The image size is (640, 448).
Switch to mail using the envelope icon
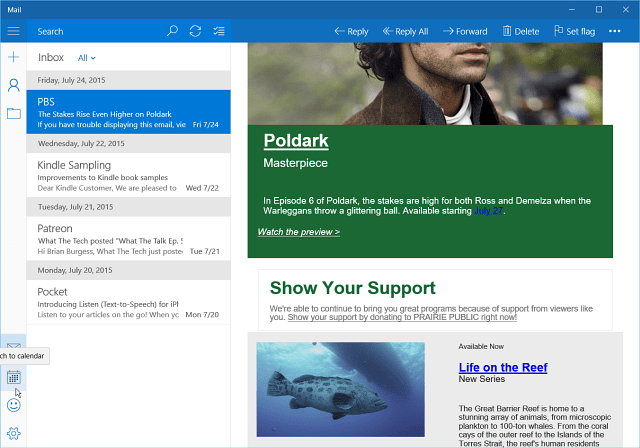tap(13, 346)
